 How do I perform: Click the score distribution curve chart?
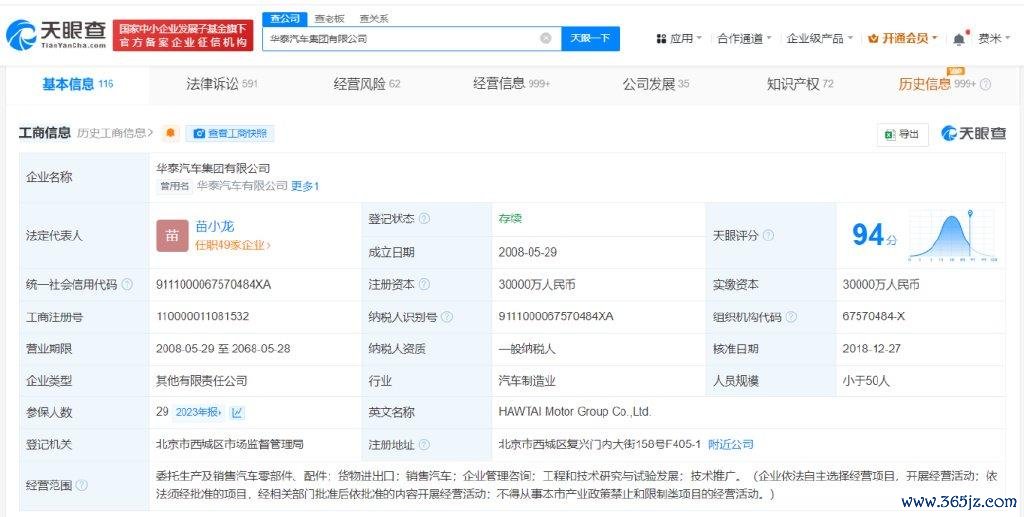952,236
